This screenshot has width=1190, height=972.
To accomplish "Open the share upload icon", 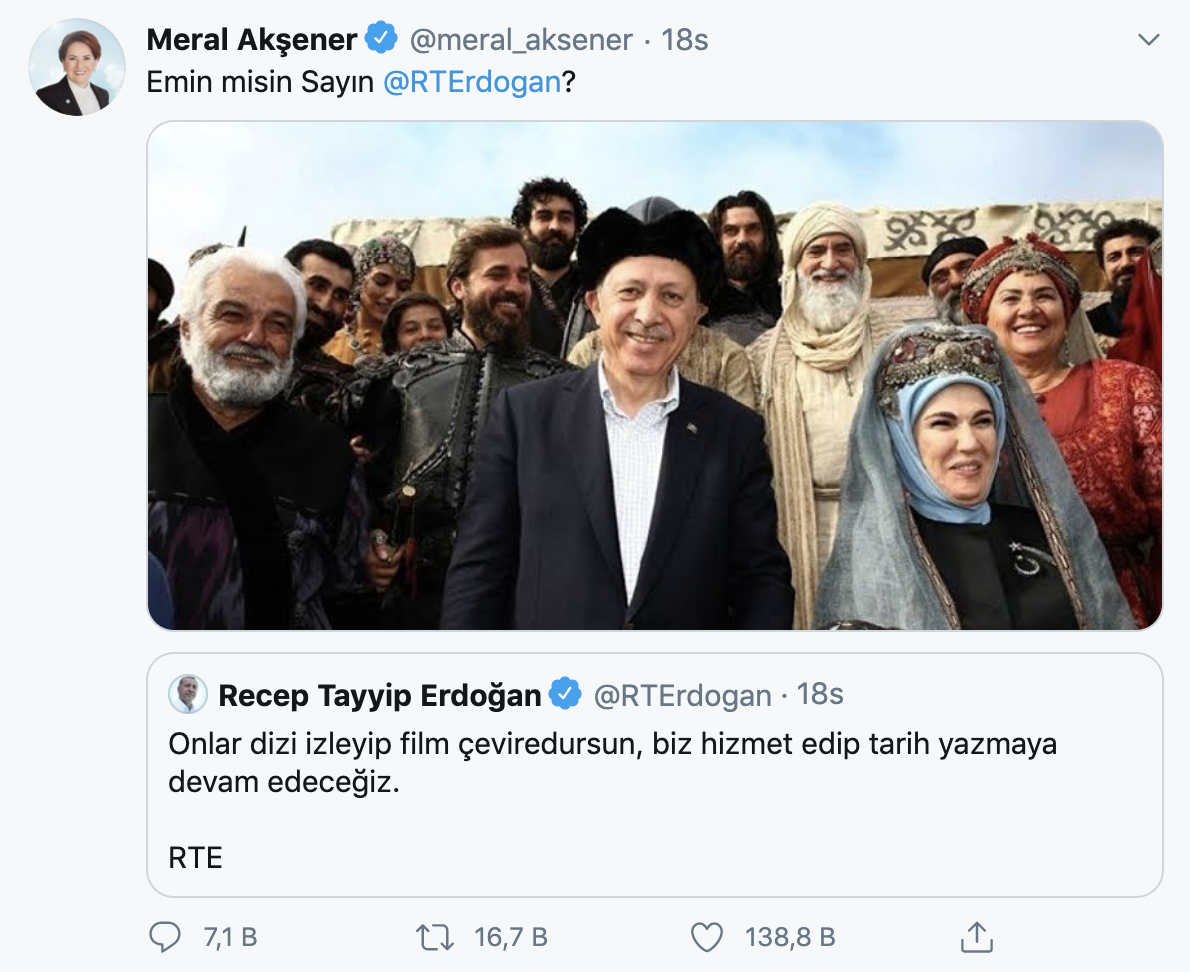I will (977, 937).
